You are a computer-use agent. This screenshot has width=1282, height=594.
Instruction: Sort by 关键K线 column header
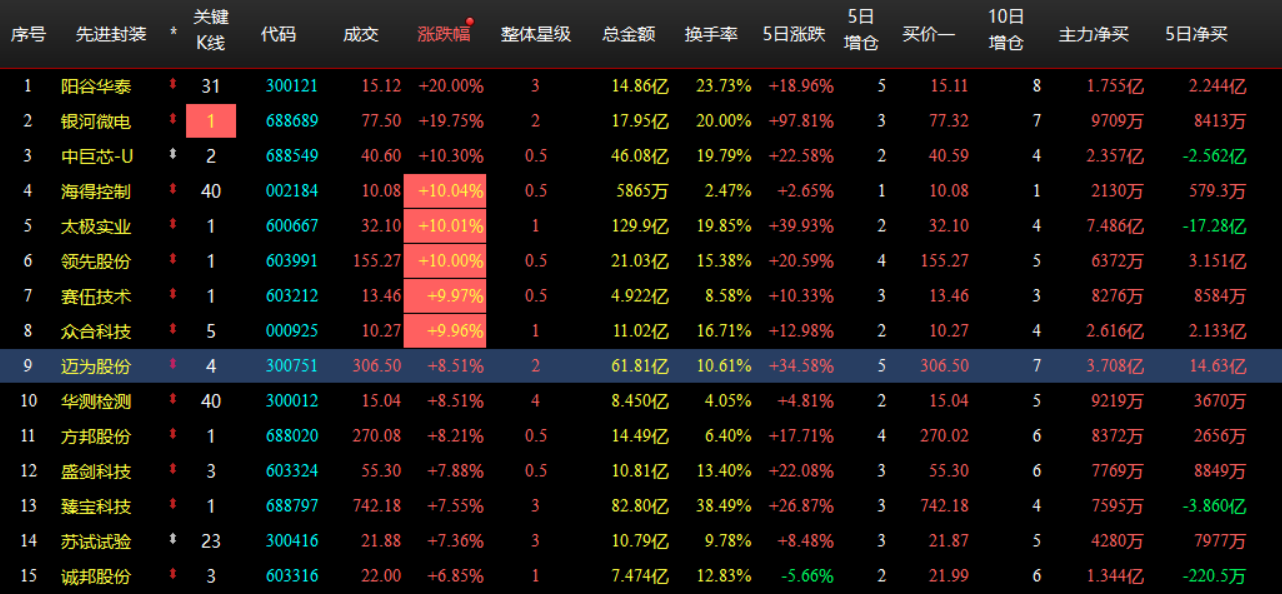pyautogui.click(x=211, y=30)
